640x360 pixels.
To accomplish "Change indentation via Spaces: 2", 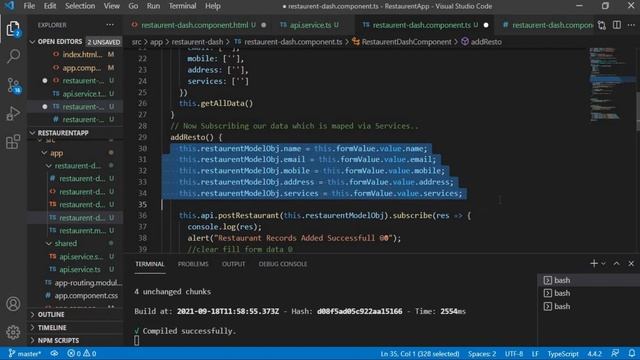I will point(482,353).
